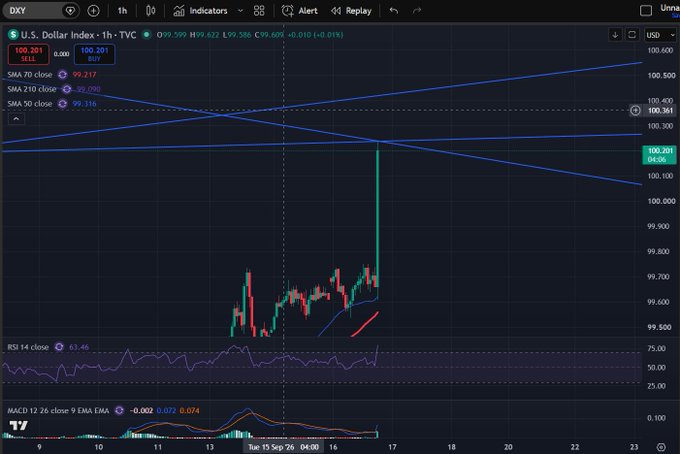Screen dimensions: 680x454
Task: Click the Replay rewind icon
Action: pyautogui.click(x=336, y=10)
